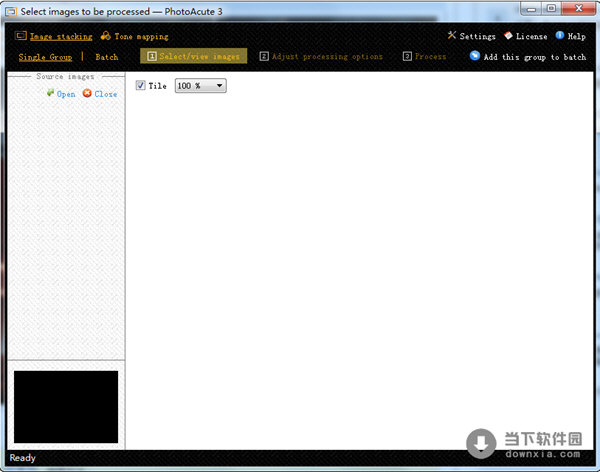Click the step 3 number icon
This screenshot has width=600, height=472.
click(407, 56)
